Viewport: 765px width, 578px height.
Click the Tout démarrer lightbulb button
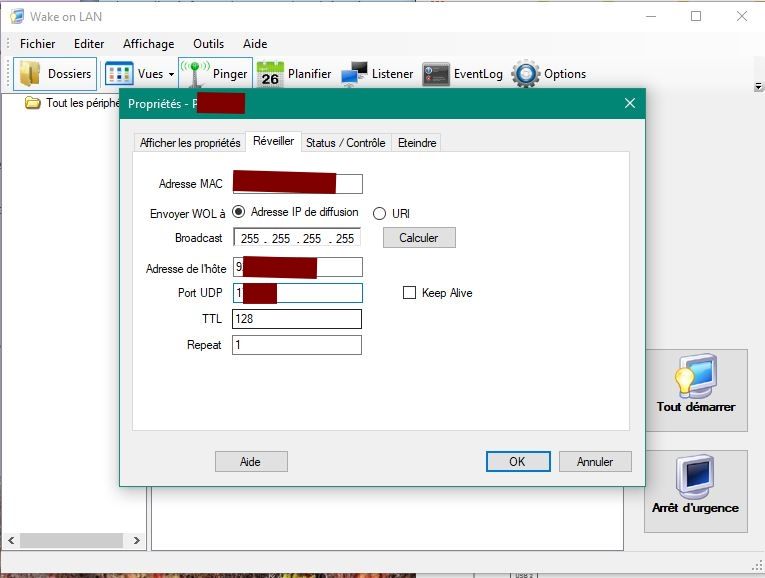pyautogui.click(x=696, y=389)
